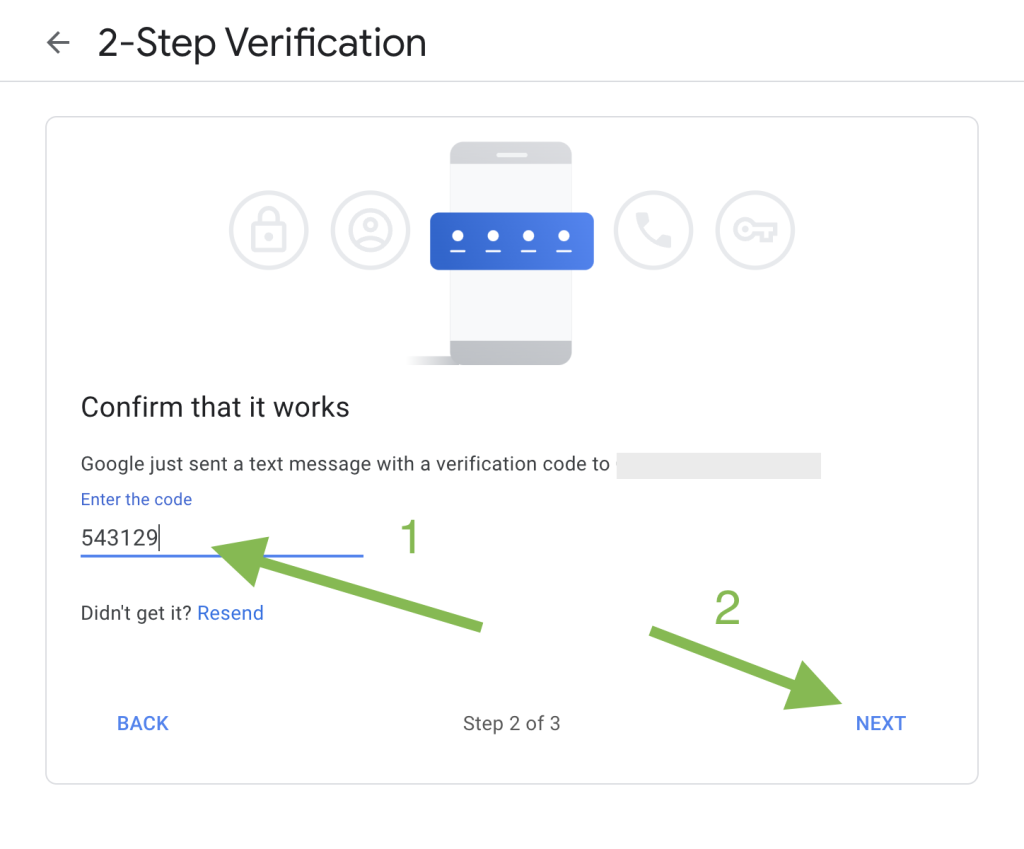Image resolution: width=1024 pixels, height=849 pixels.
Task: Click the back arrow beside 2-Step Verification
Action: pos(57,42)
